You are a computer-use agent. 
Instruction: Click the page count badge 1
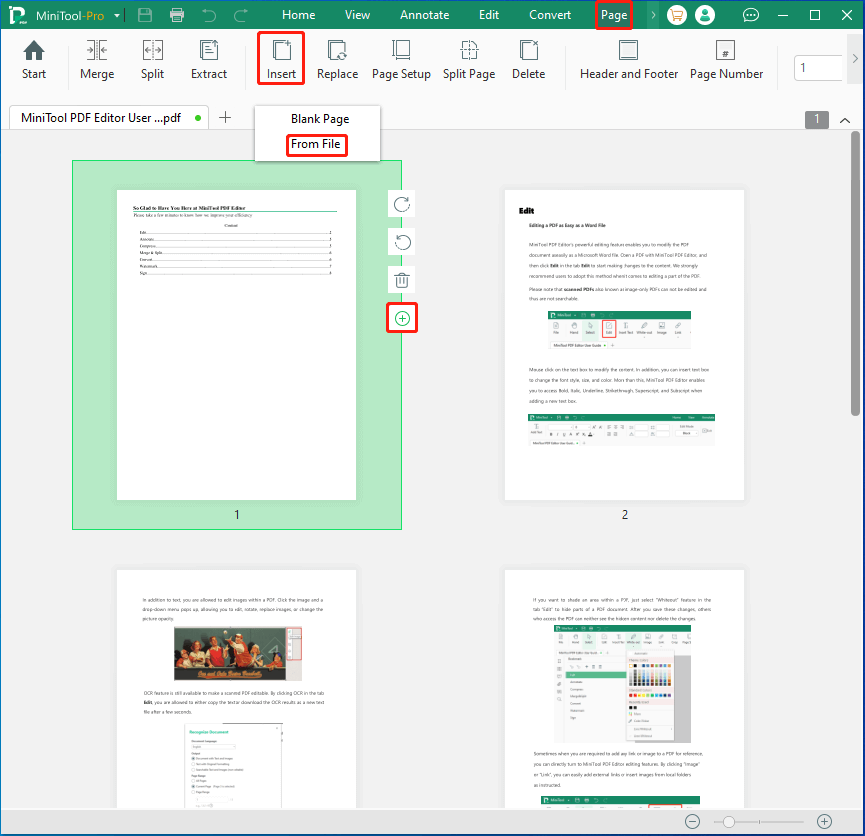(816, 119)
